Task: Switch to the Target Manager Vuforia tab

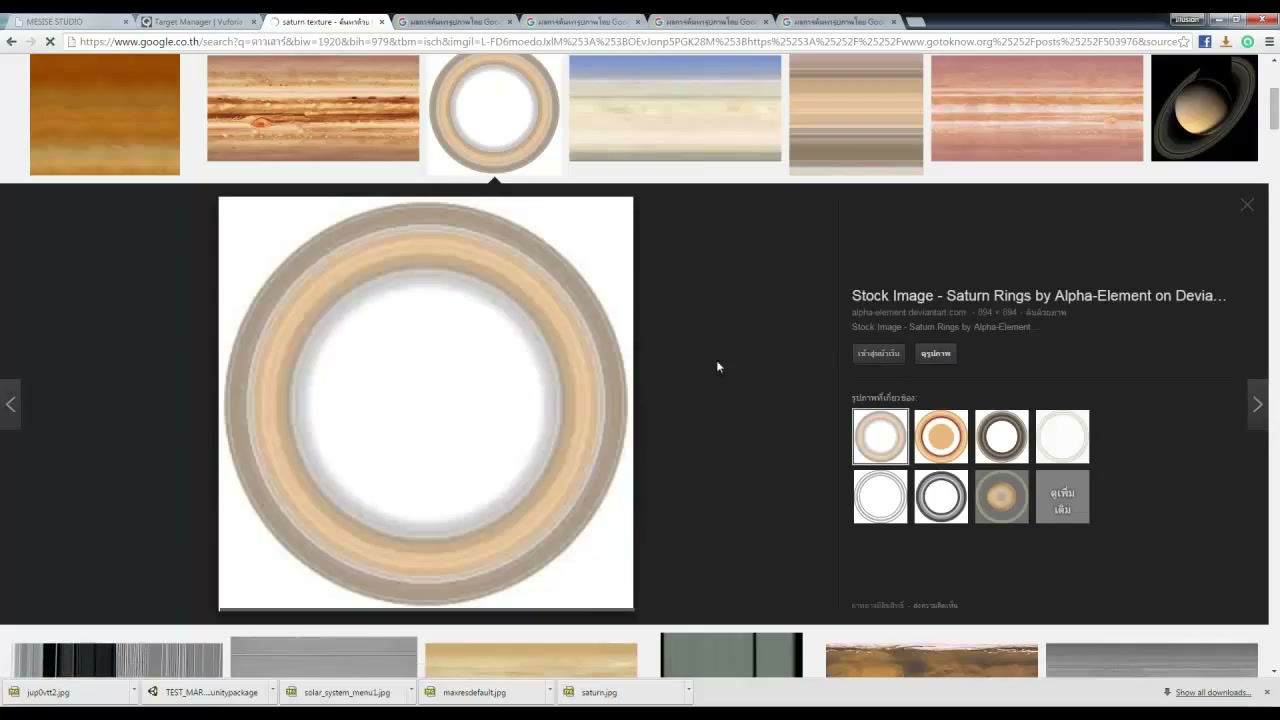Action: (x=197, y=21)
